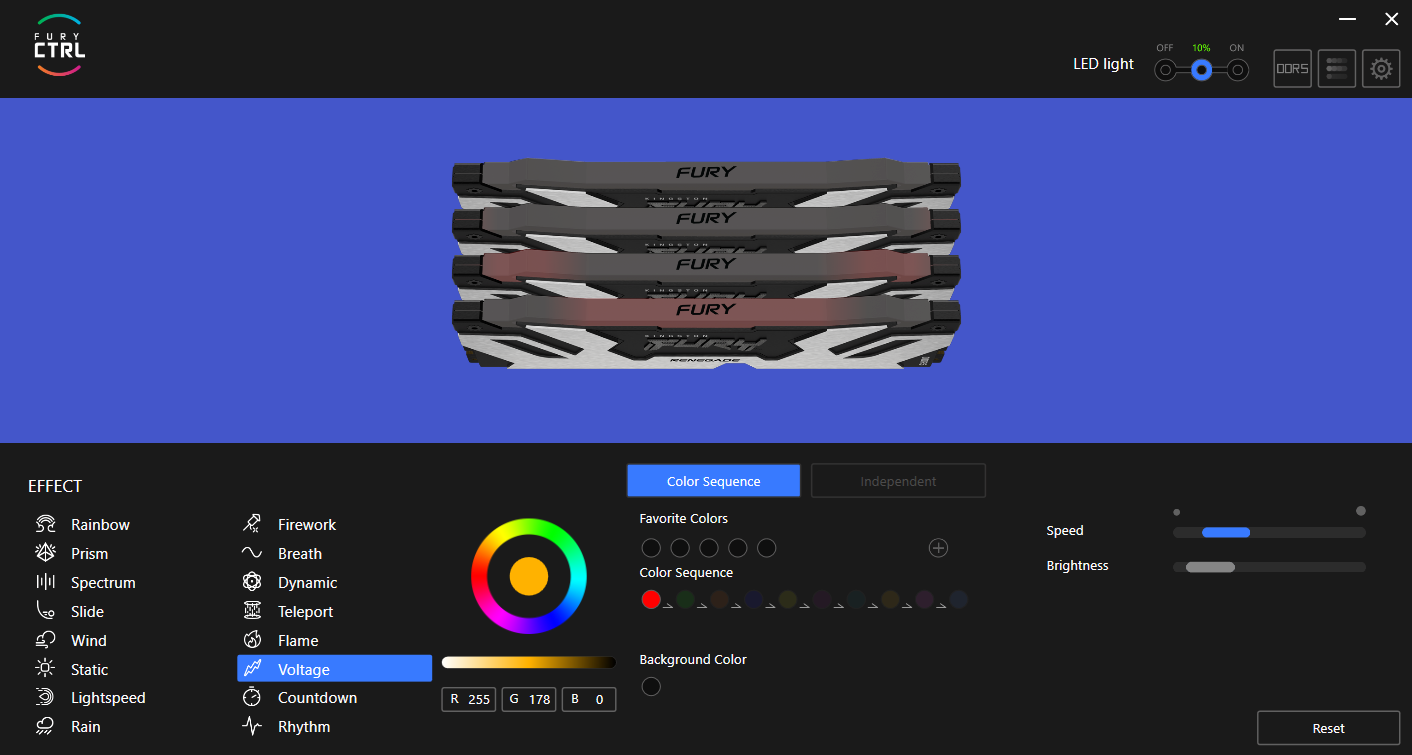1412x755 pixels.
Task: Click the Reset button
Action: pos(1328,728)
